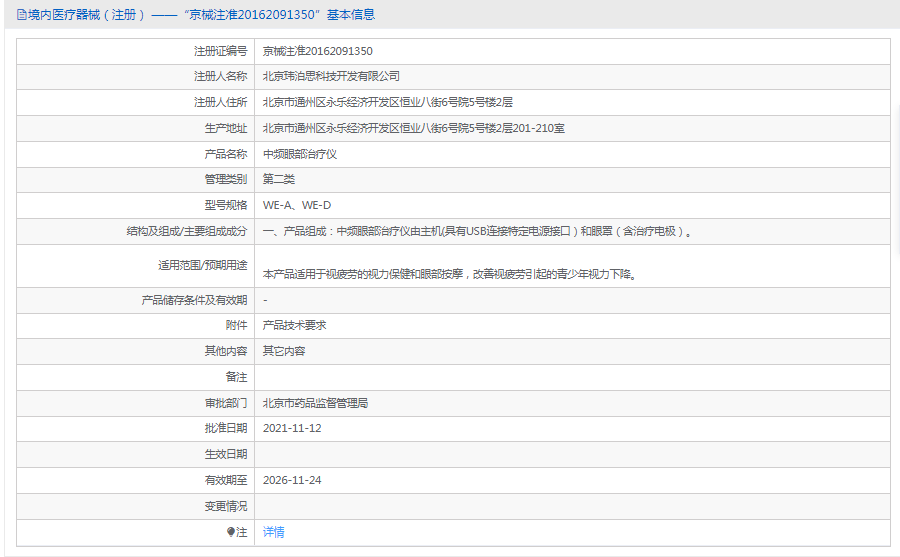Click the 型号规格 label
Screen dimensions: 900x557
point(226,206)
